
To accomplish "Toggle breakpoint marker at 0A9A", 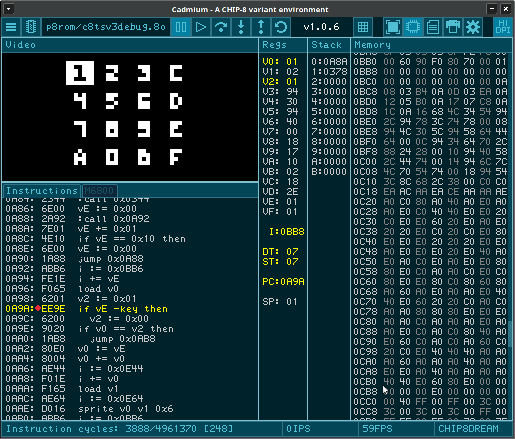I will (38, 308).
